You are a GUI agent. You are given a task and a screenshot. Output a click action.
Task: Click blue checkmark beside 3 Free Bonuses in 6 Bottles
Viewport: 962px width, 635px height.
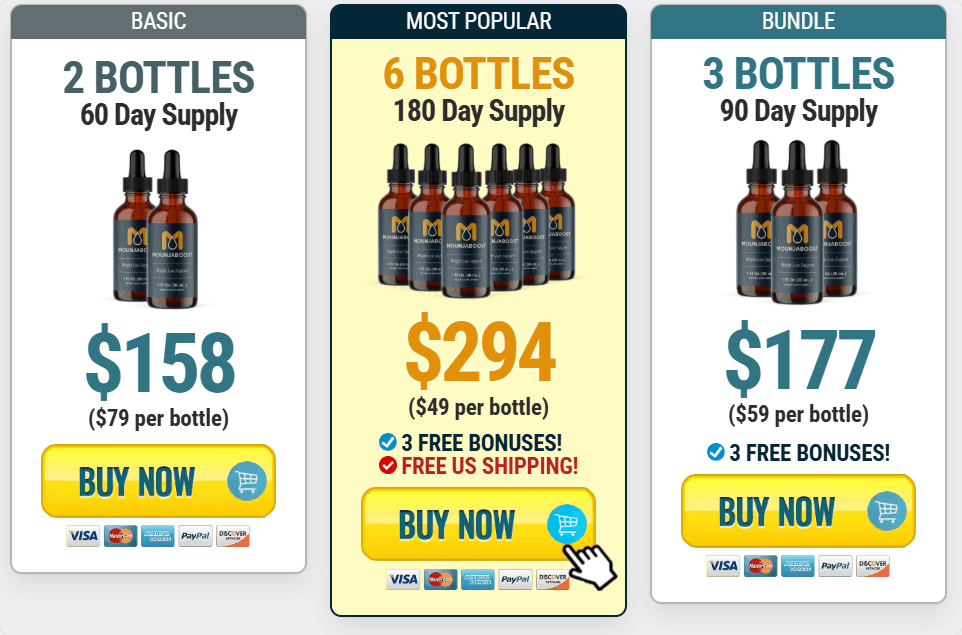[387, 442]
